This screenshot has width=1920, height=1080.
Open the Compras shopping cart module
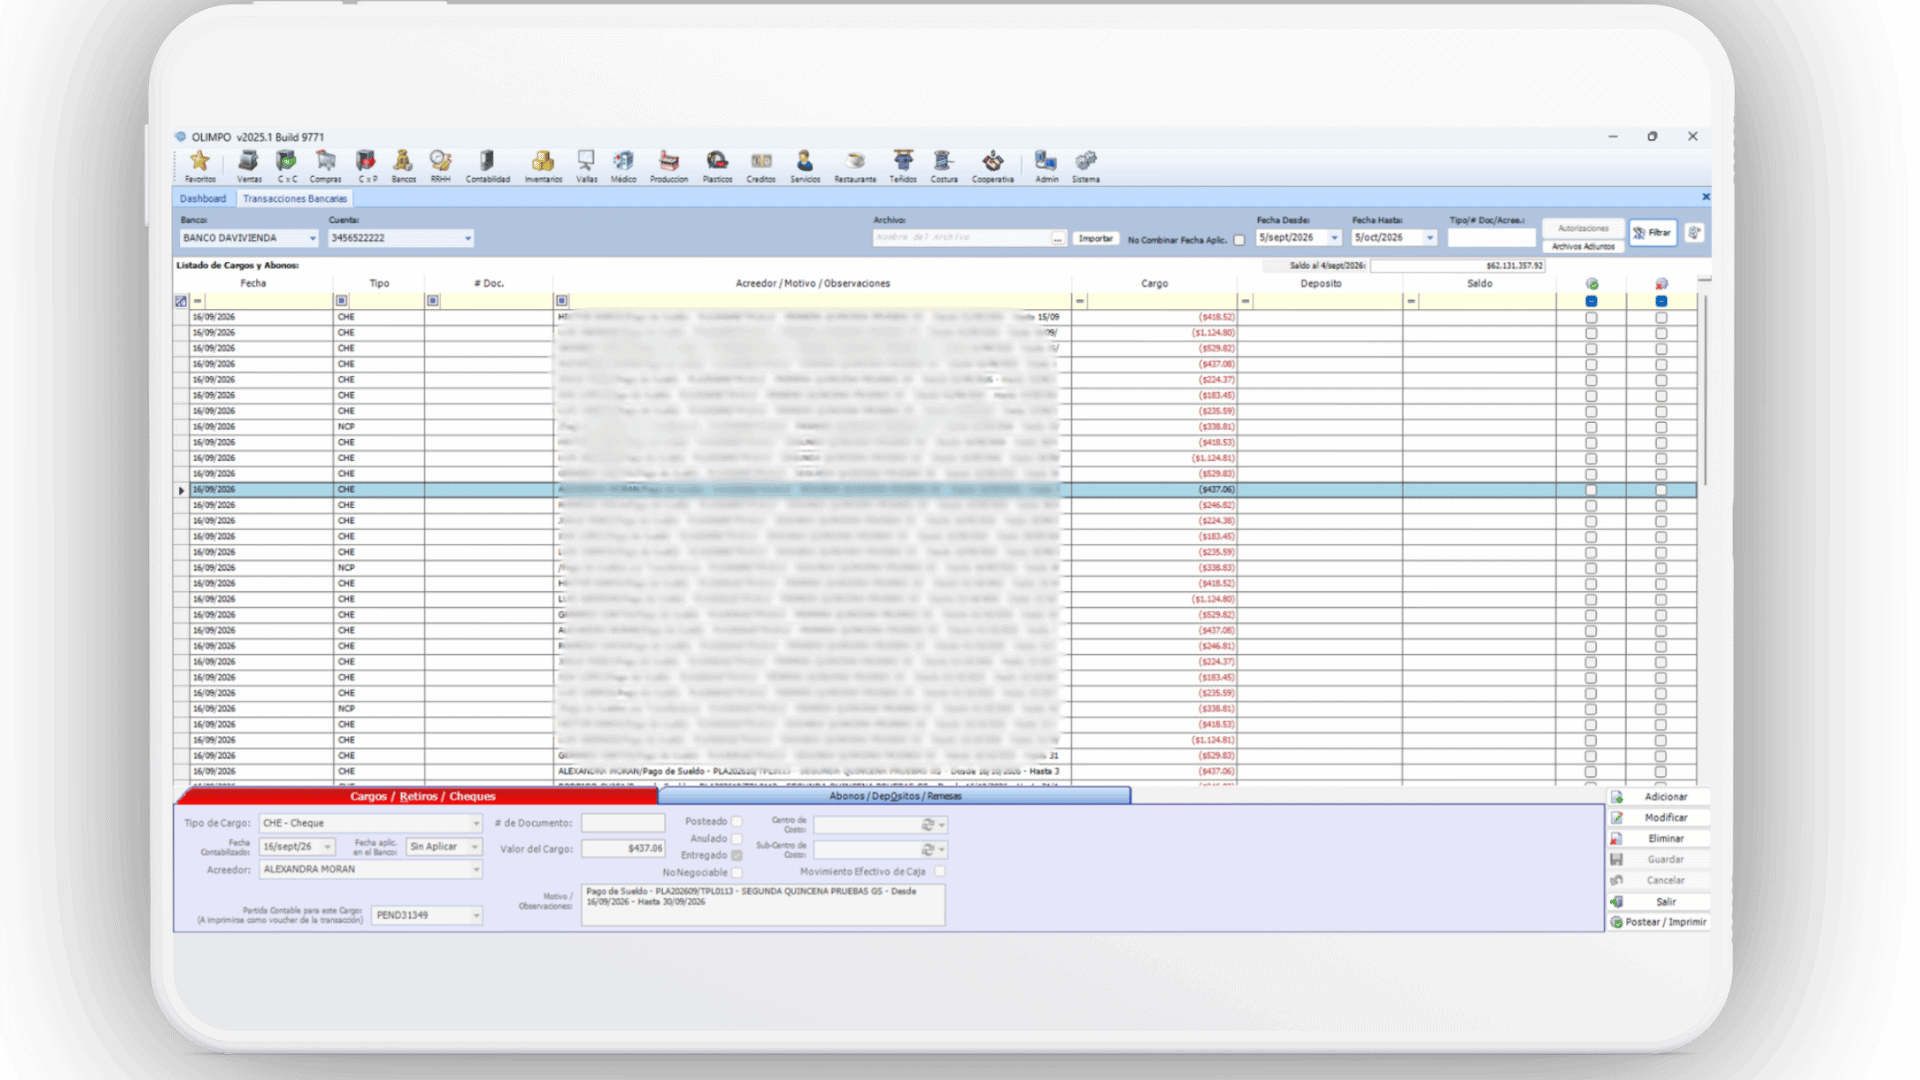pos(325,166)
